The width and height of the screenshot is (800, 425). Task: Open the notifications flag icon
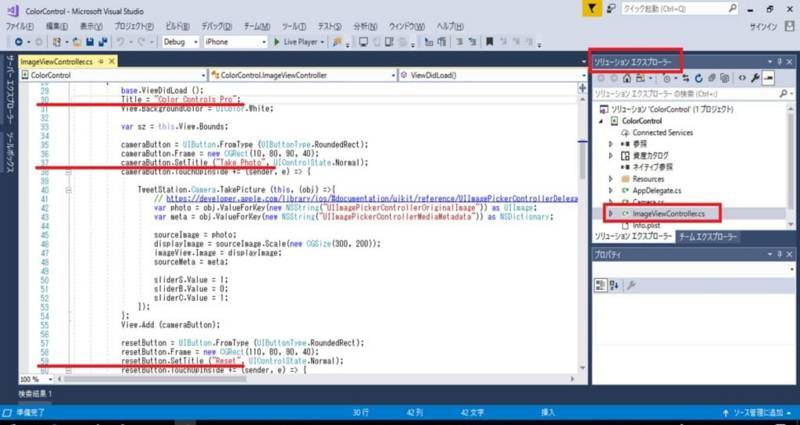pyautogui.click(x=592, y=9)
